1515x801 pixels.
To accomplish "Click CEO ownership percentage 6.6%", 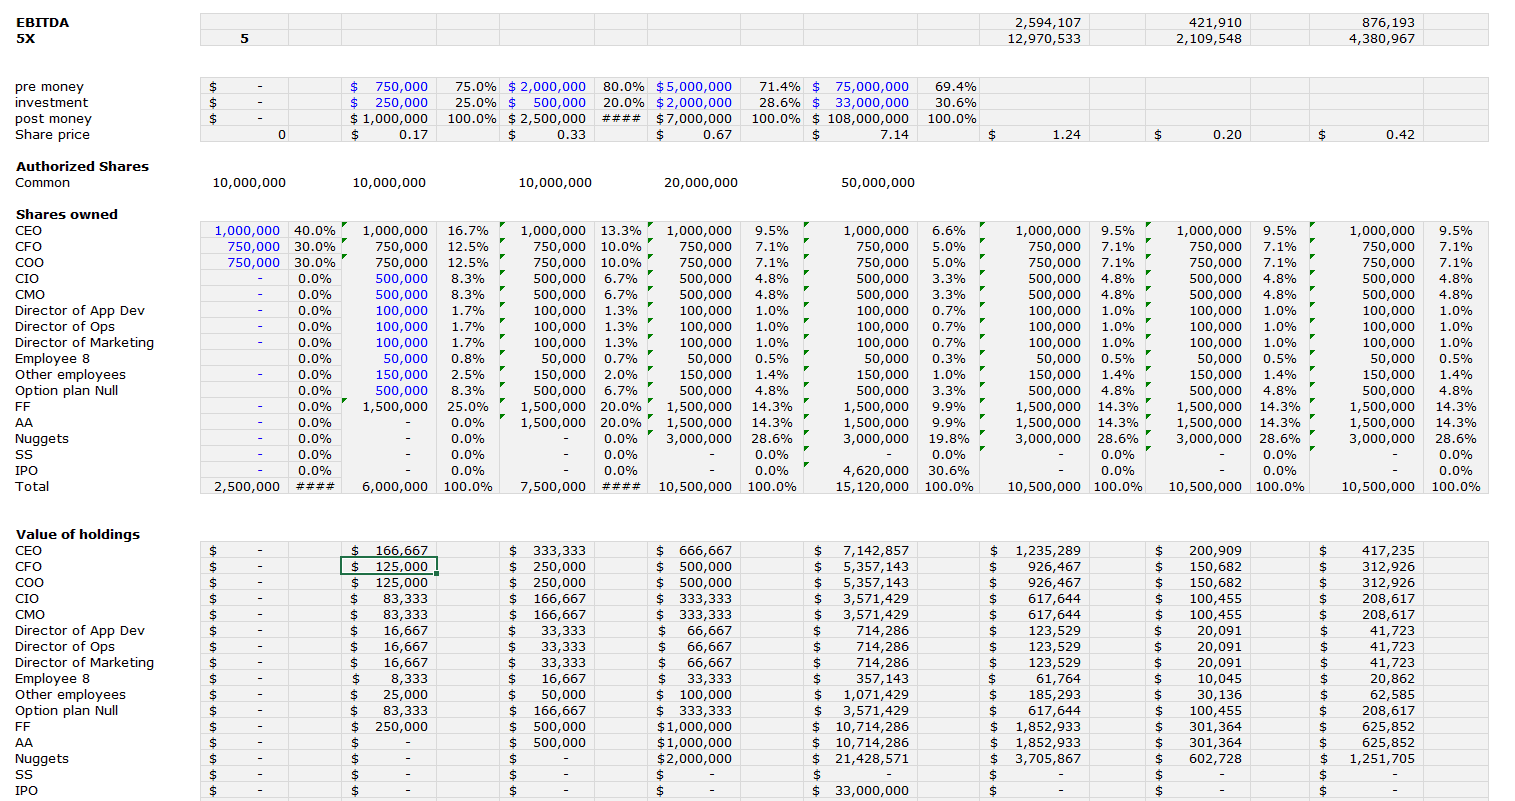I will 949,231.
